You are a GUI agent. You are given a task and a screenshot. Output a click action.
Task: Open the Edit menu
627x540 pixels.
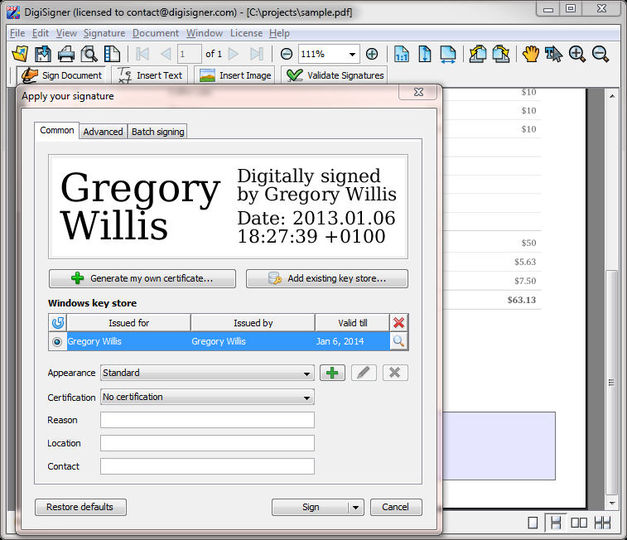pyautogui.click(x=40, y=33)
